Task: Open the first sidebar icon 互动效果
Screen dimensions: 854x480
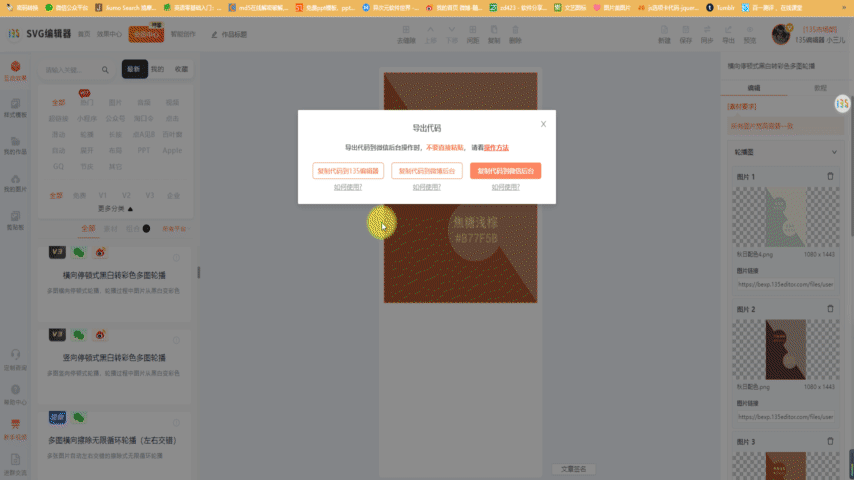Action: click(15, 71)
